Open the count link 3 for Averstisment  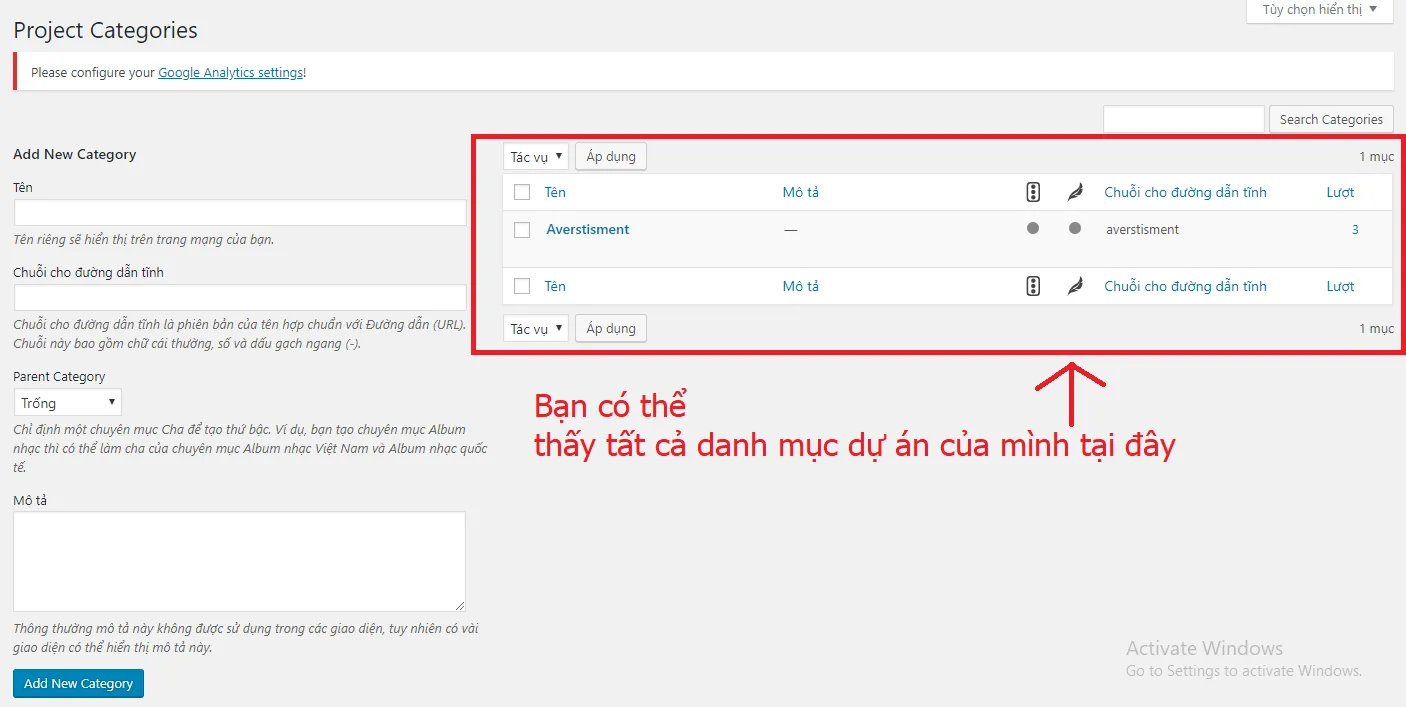click(1355, 229)
